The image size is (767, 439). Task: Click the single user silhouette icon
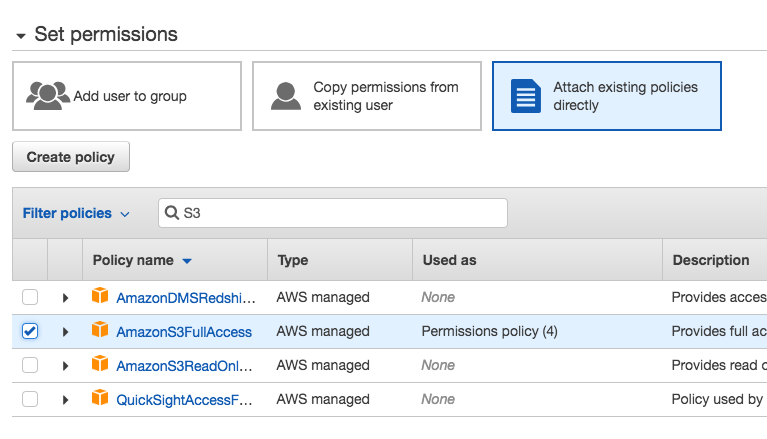pos(286,96)
